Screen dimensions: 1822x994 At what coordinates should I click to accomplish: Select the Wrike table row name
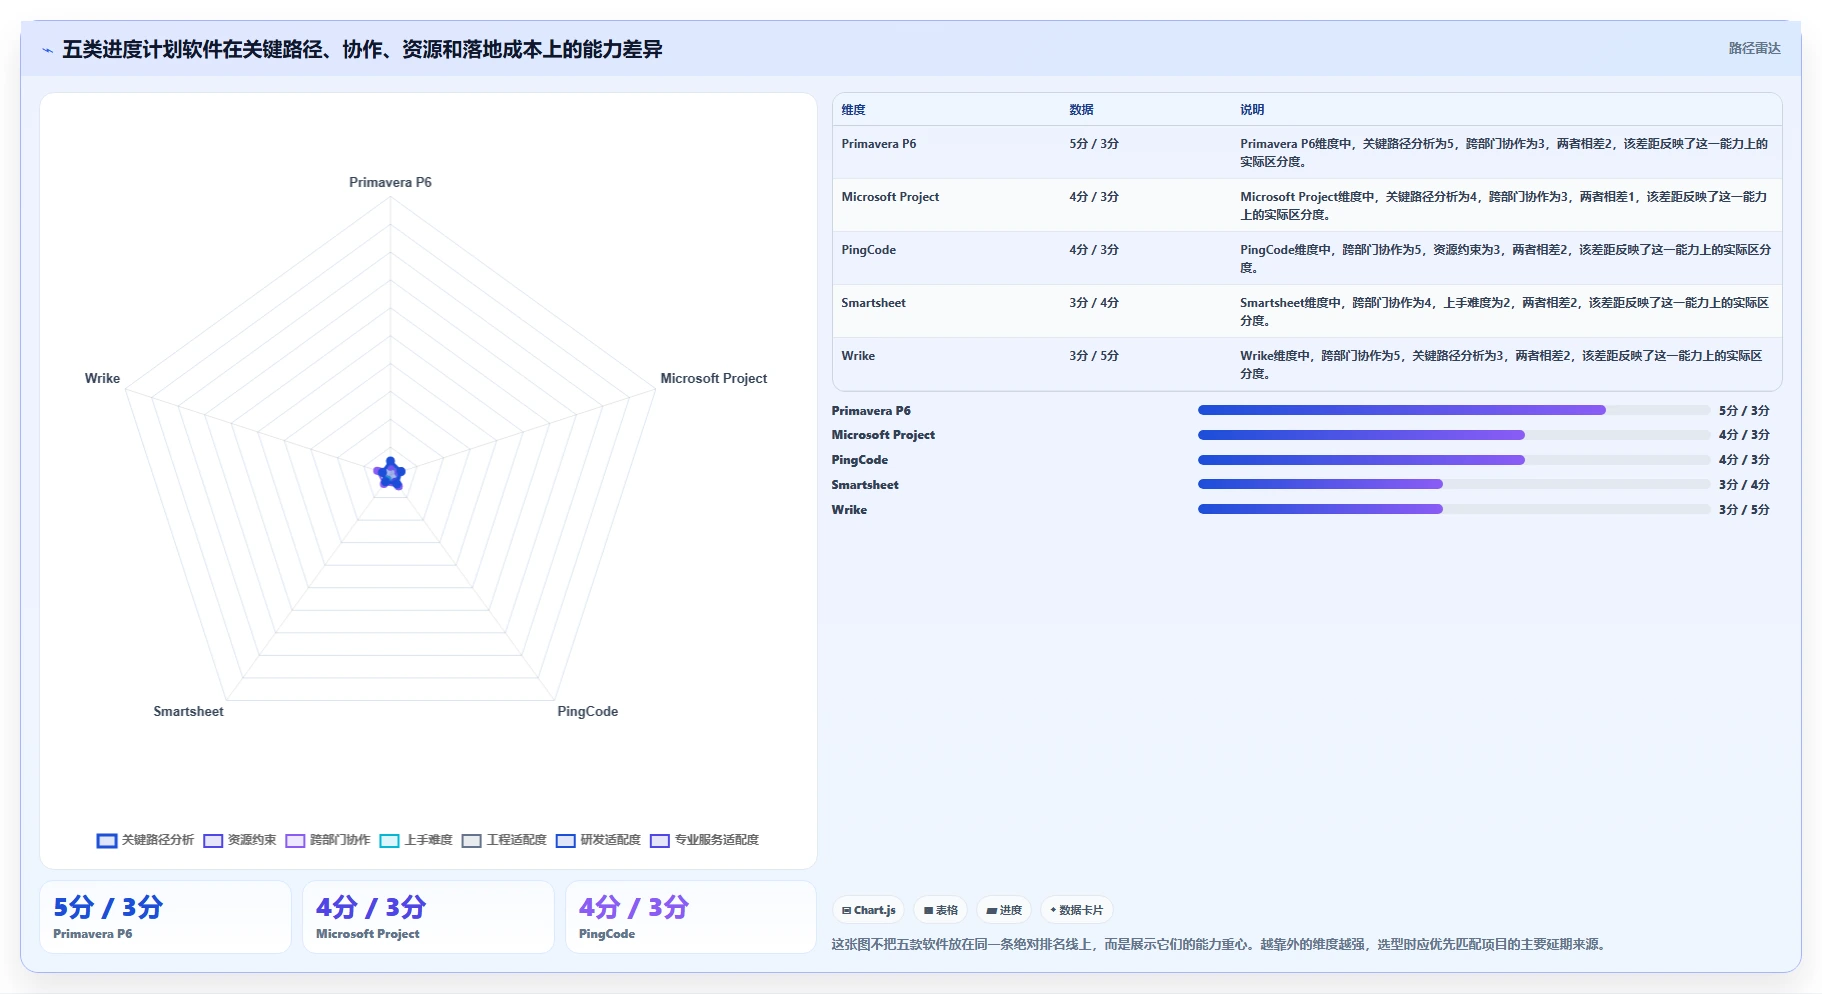tap(858, 356)
